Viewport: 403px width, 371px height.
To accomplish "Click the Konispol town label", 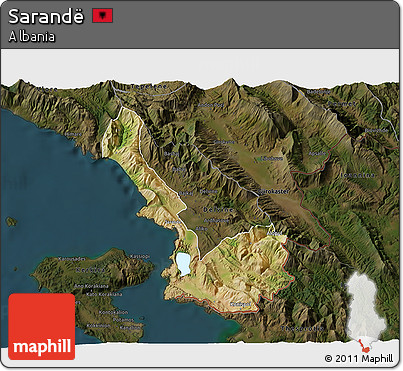I will (240, 304).
